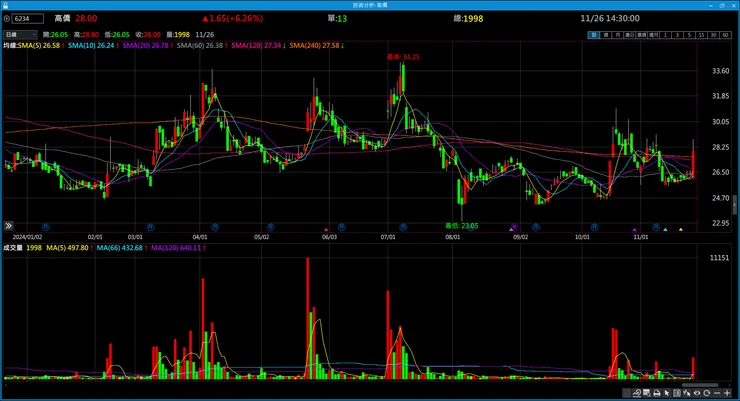The height and width of the screenshot is (401, 740).
Task: Expand the side panel with double-chevron icon
Action: click(8, 226)
